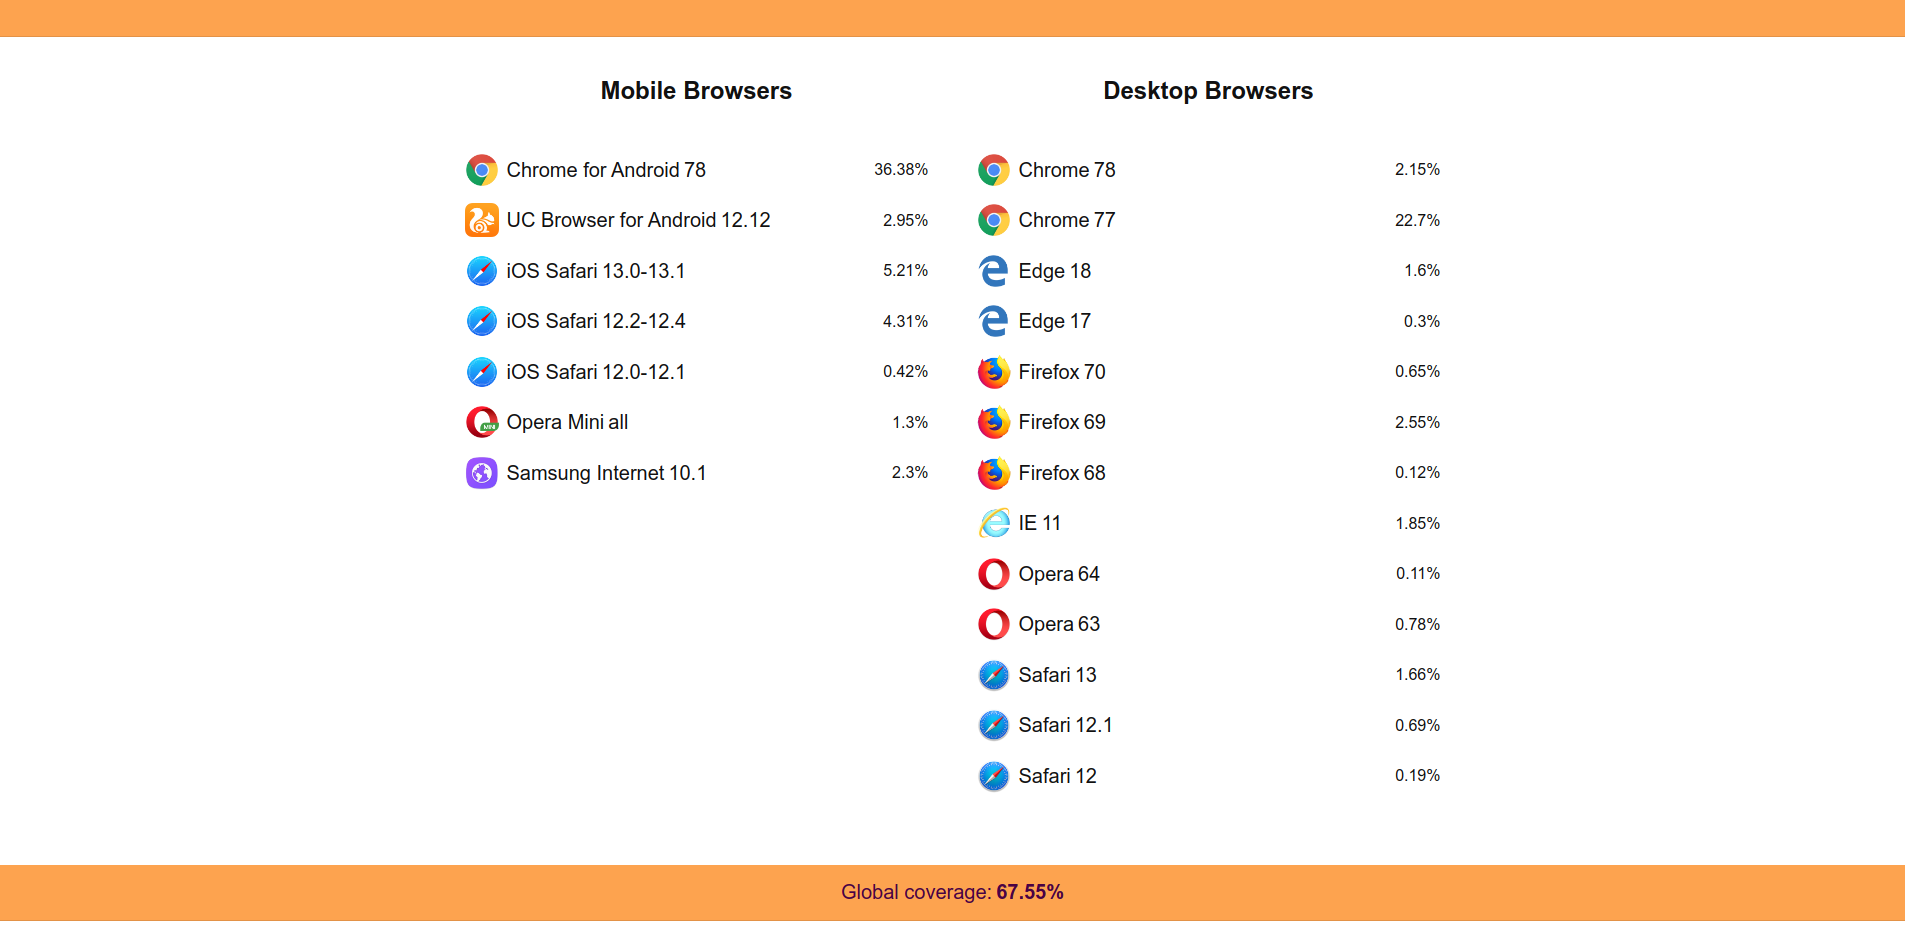Select the Samsung Internet icon
Viewport: 1905px width, 944px height.
point(482,473)
